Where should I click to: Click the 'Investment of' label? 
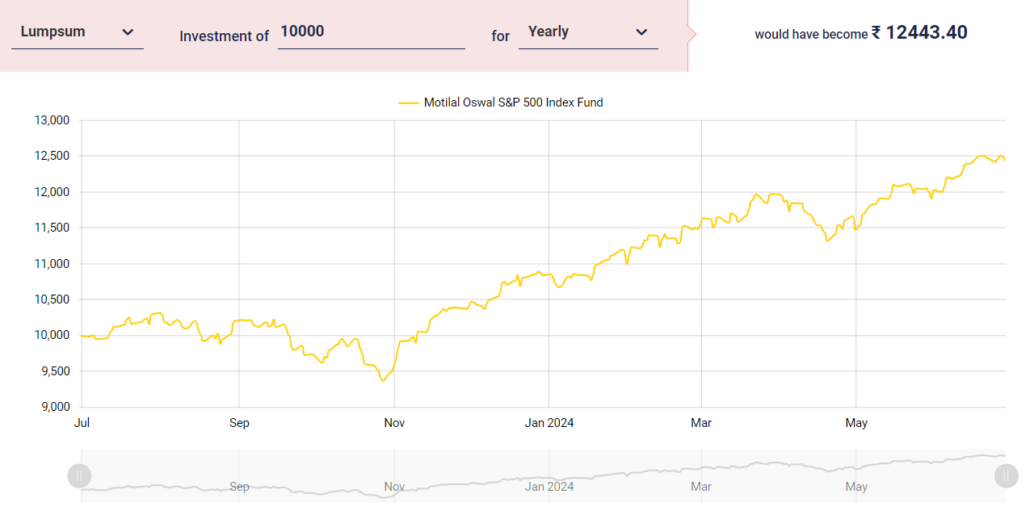(x=224, y=36)
